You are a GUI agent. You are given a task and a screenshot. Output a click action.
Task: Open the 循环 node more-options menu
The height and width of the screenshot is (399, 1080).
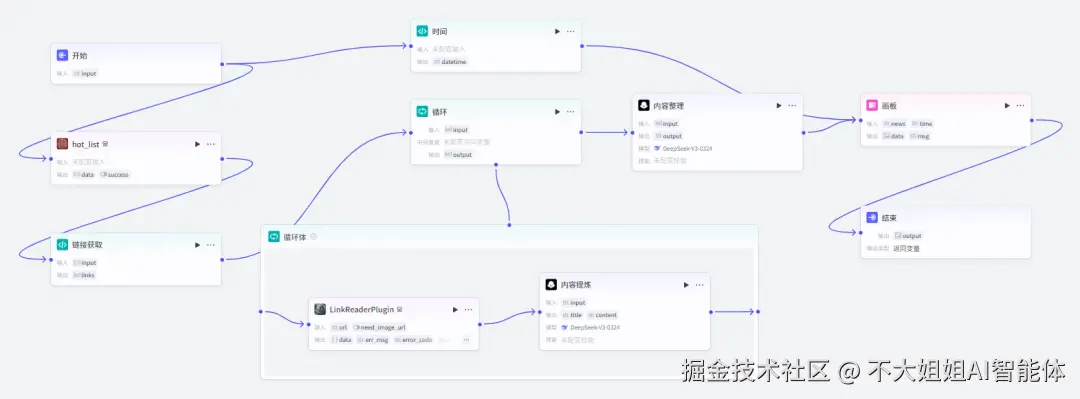[x=570, y=111]
